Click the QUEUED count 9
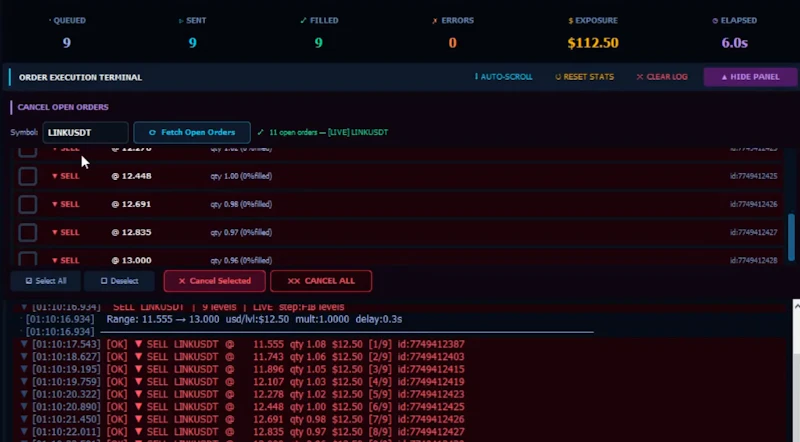This screenshot has height=442, width=800. tap(67, 43)
